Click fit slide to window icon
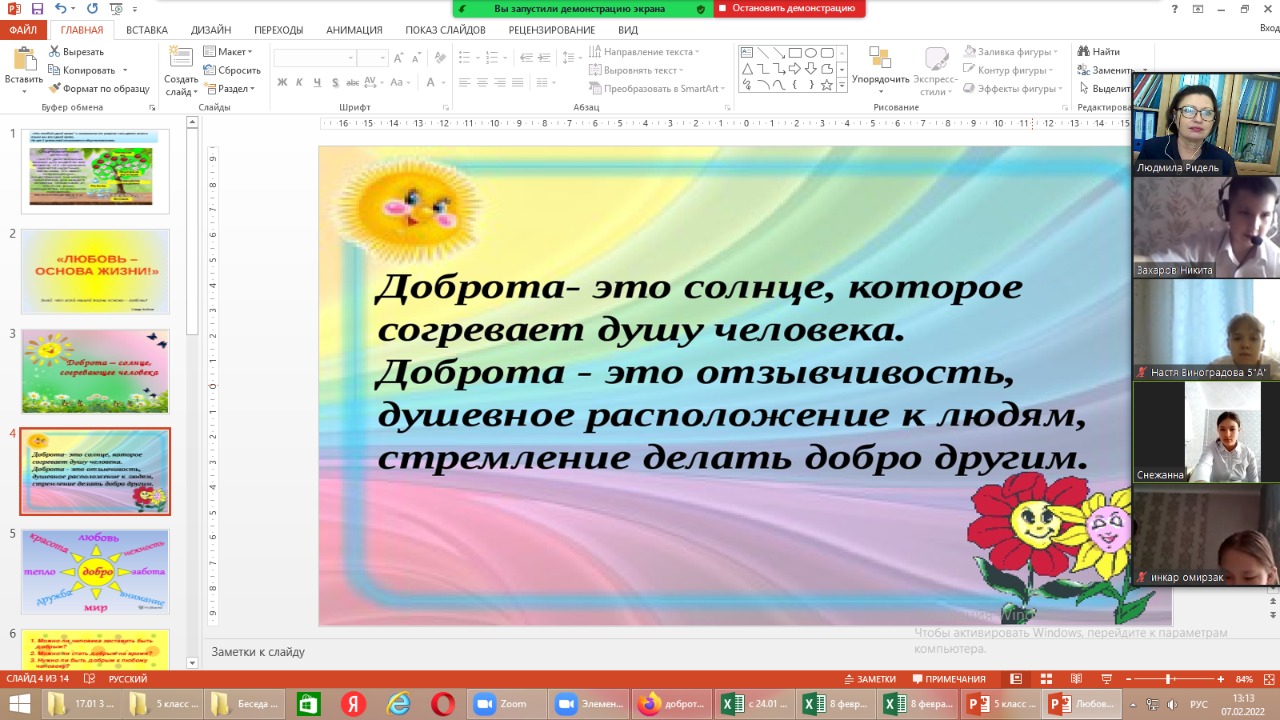This screenshot has height=720, width=1280. [1266, 680]
